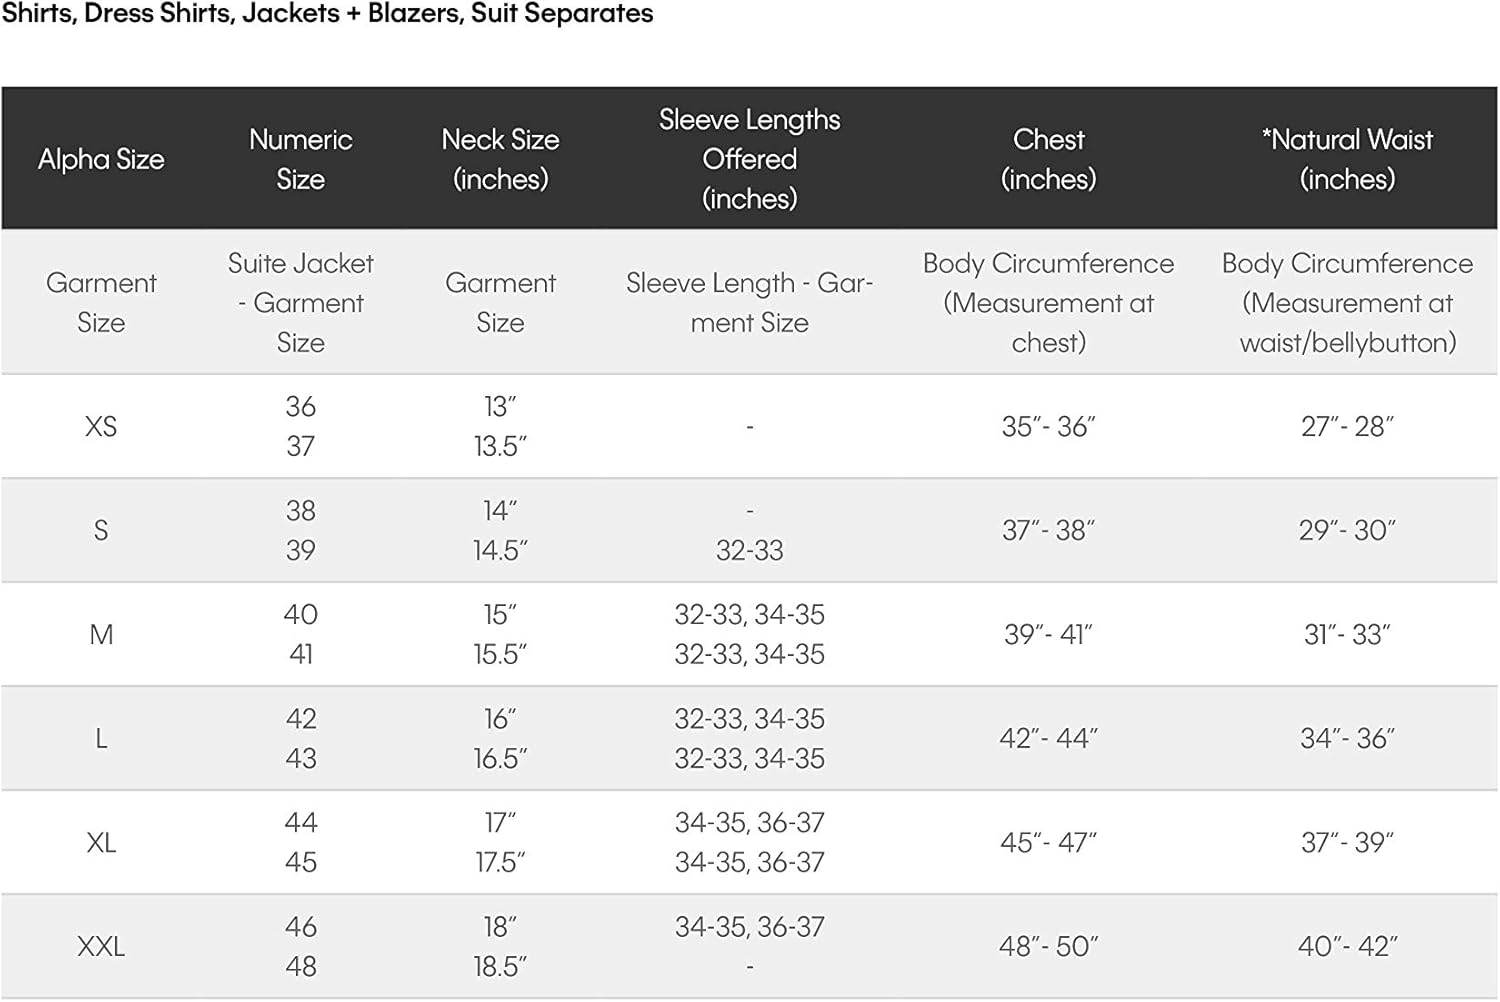Click the 37"- 39" waist measurement cell

pos(1347,843)
